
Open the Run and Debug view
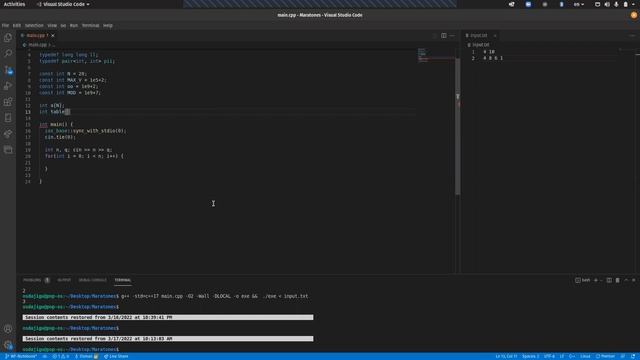click(x=8, y=86)
